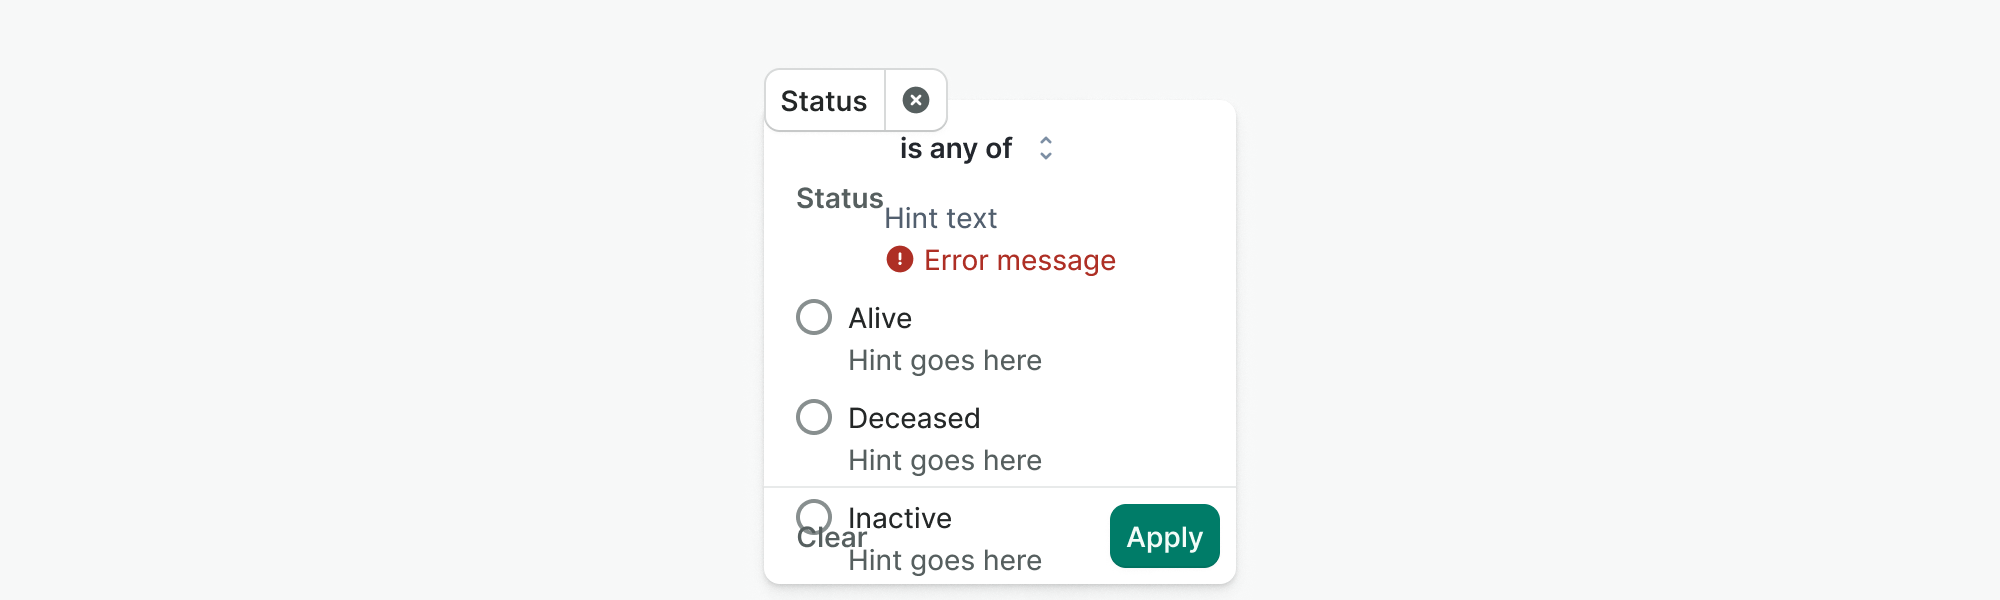Click the red error exclamation icon
Image resolution: width=2000 pixels, height=600 pixels.
pyautogui.click(x=900, y=260)
